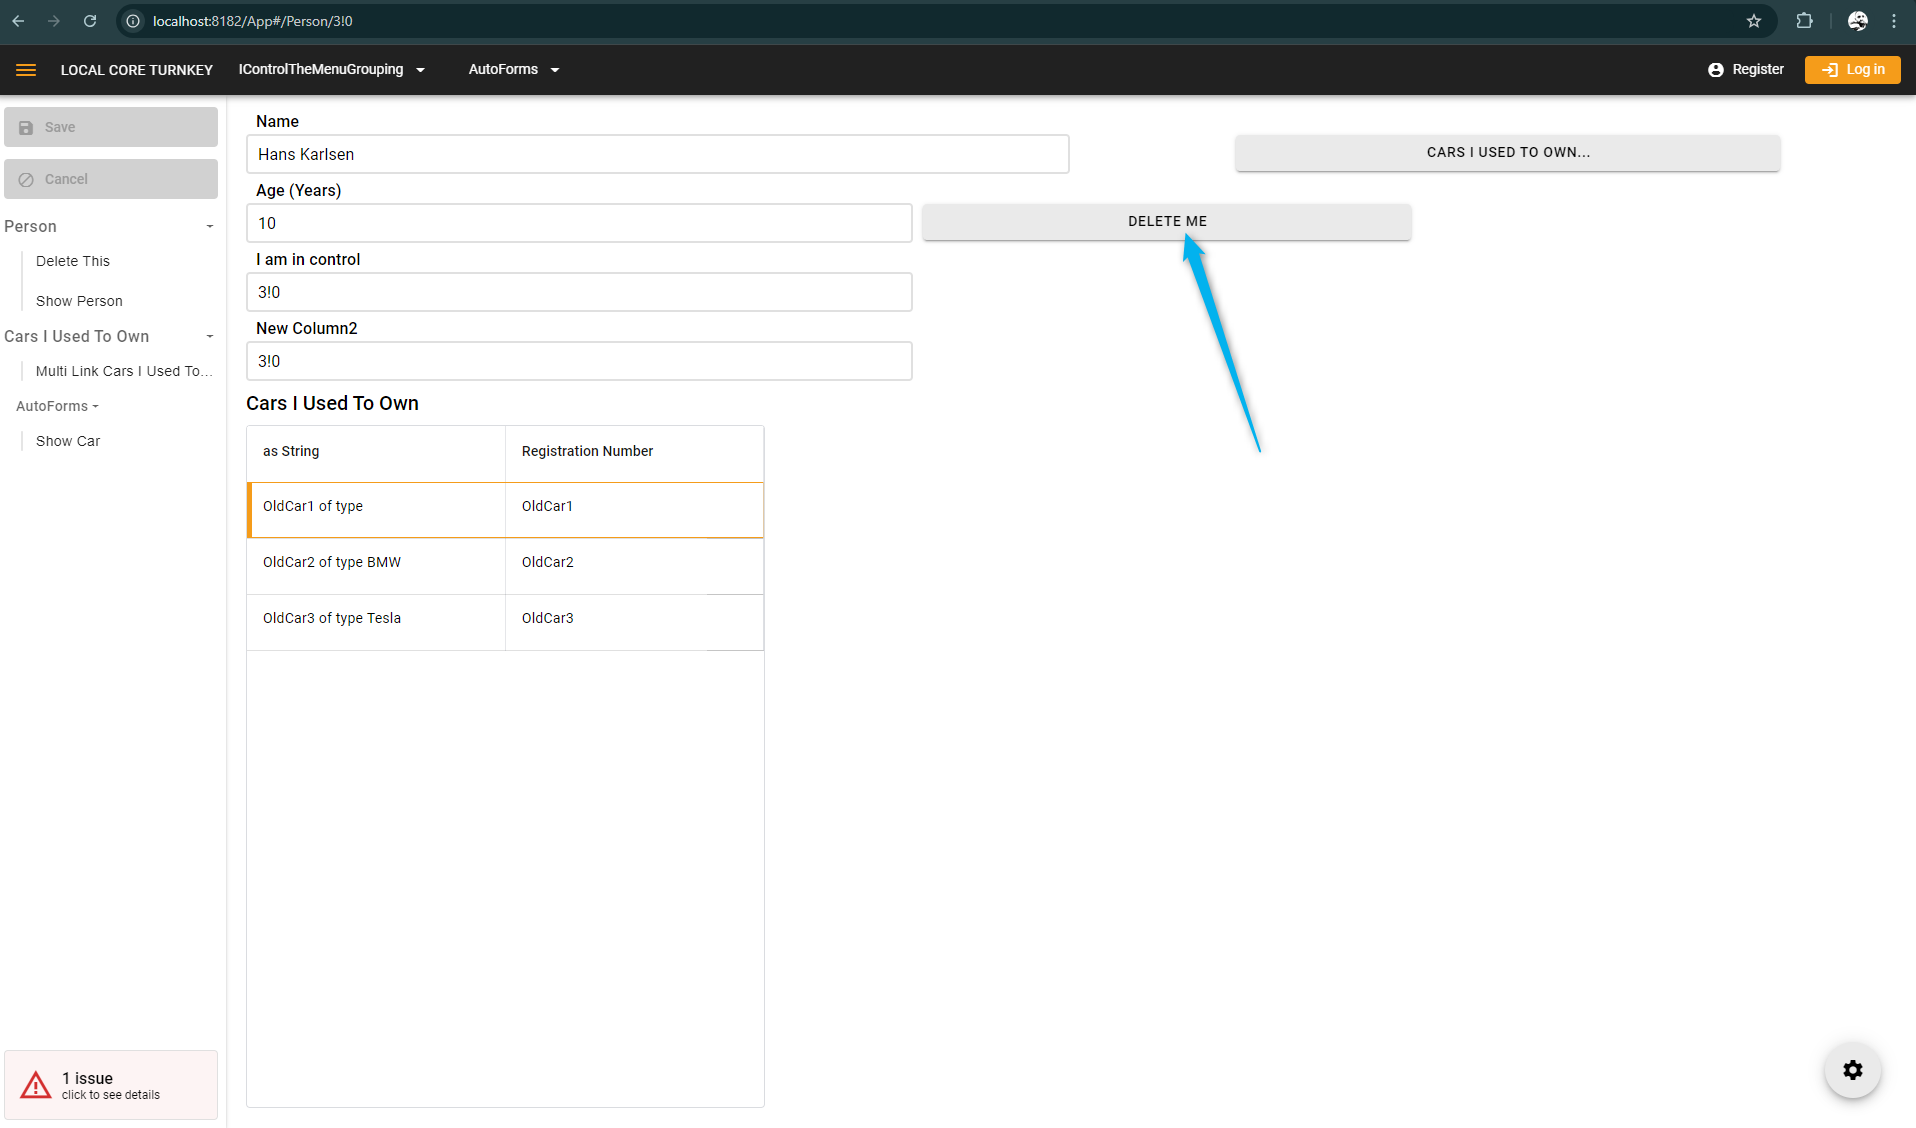Click the browser back arrow
1916x1128 pixels.
coord(18,21)
